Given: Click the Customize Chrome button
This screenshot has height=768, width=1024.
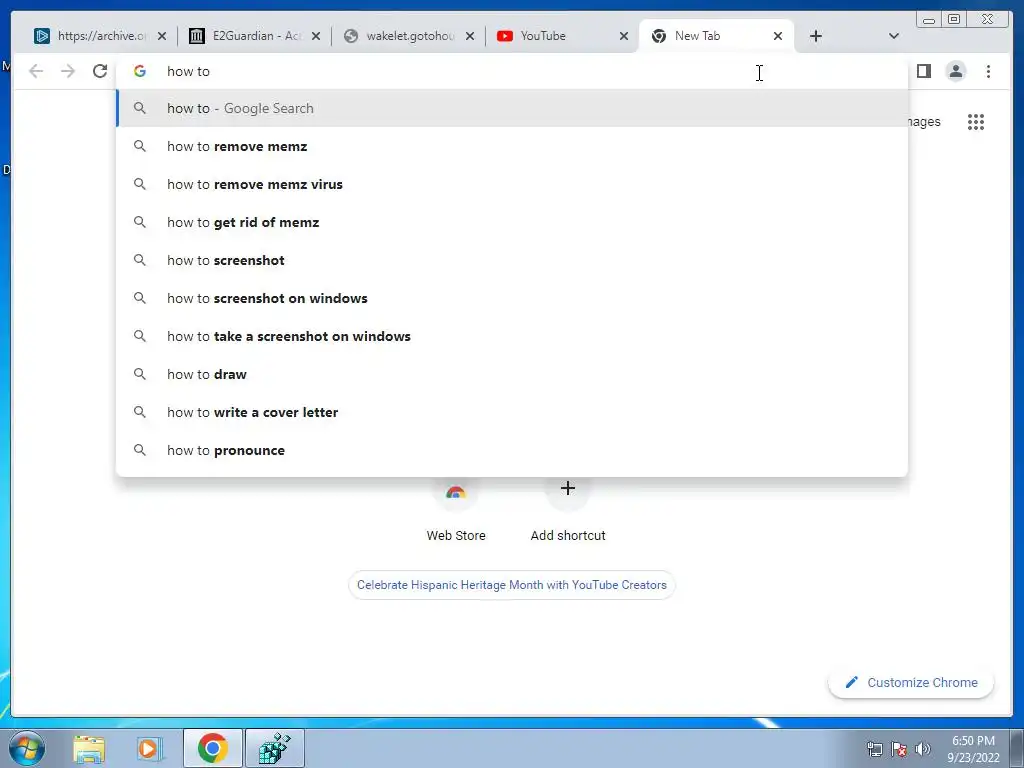Looking at the screenshot, I should pyautogui.click(x=911, y=682).
